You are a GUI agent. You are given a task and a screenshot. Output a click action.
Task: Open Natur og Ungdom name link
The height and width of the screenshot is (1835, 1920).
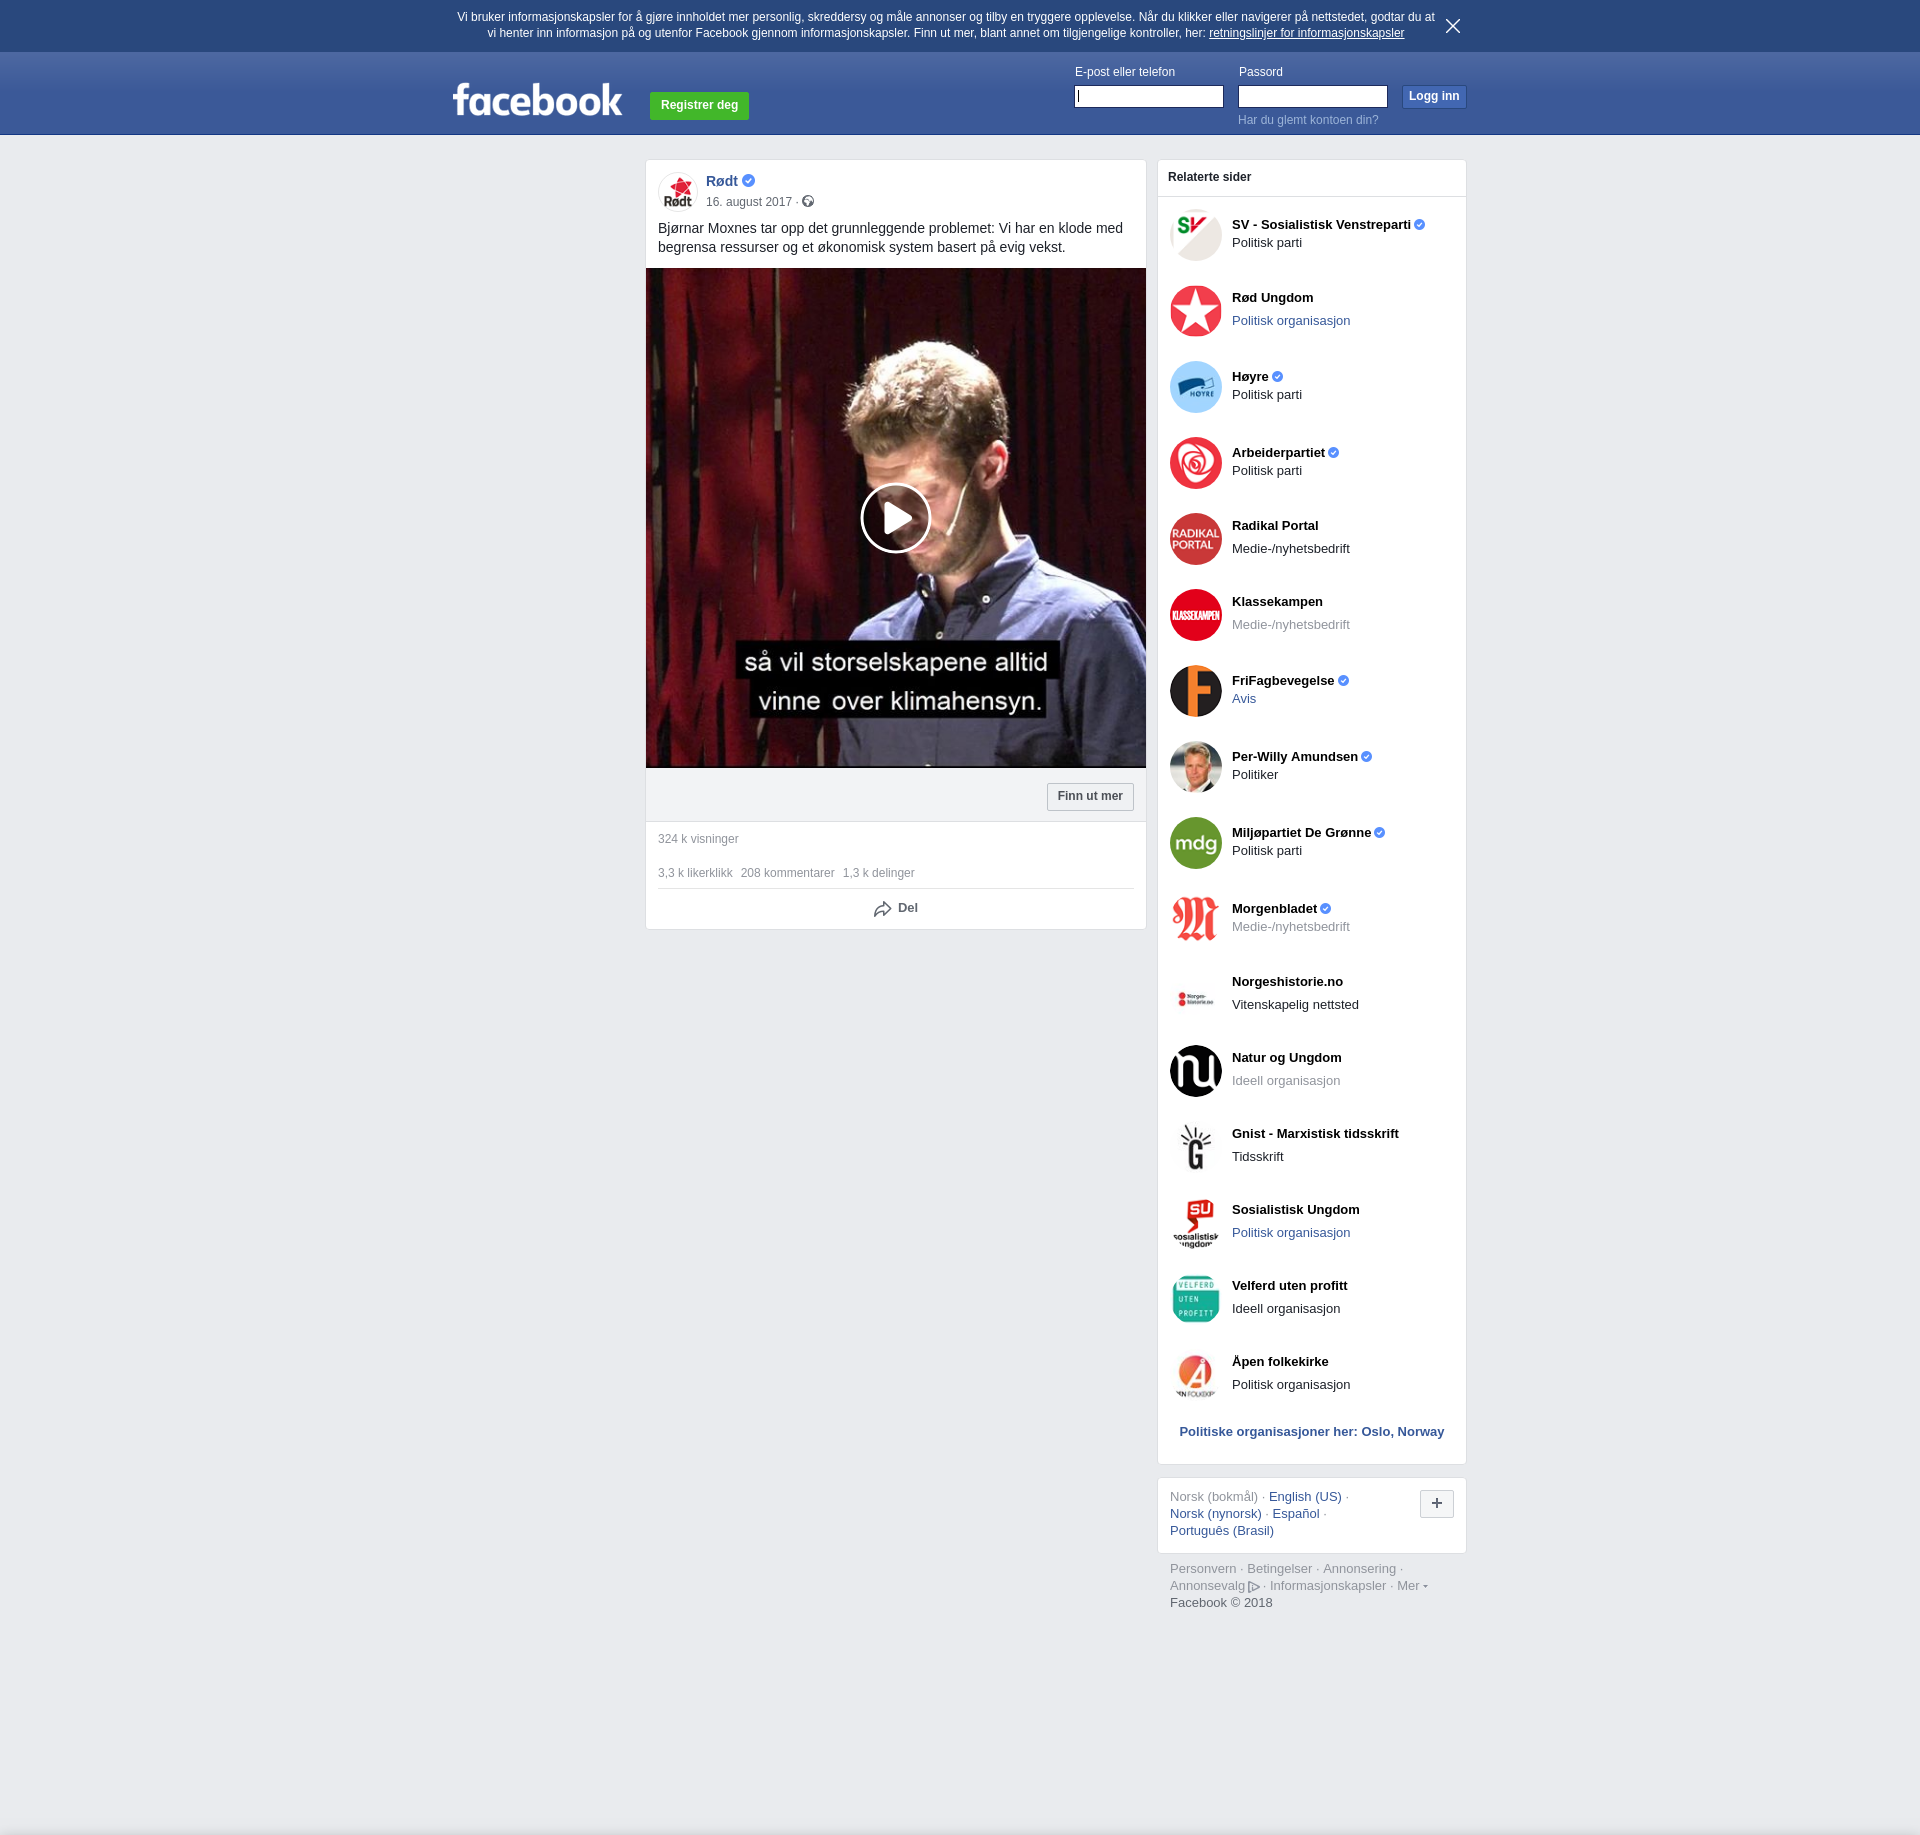pos(1286,1058)
